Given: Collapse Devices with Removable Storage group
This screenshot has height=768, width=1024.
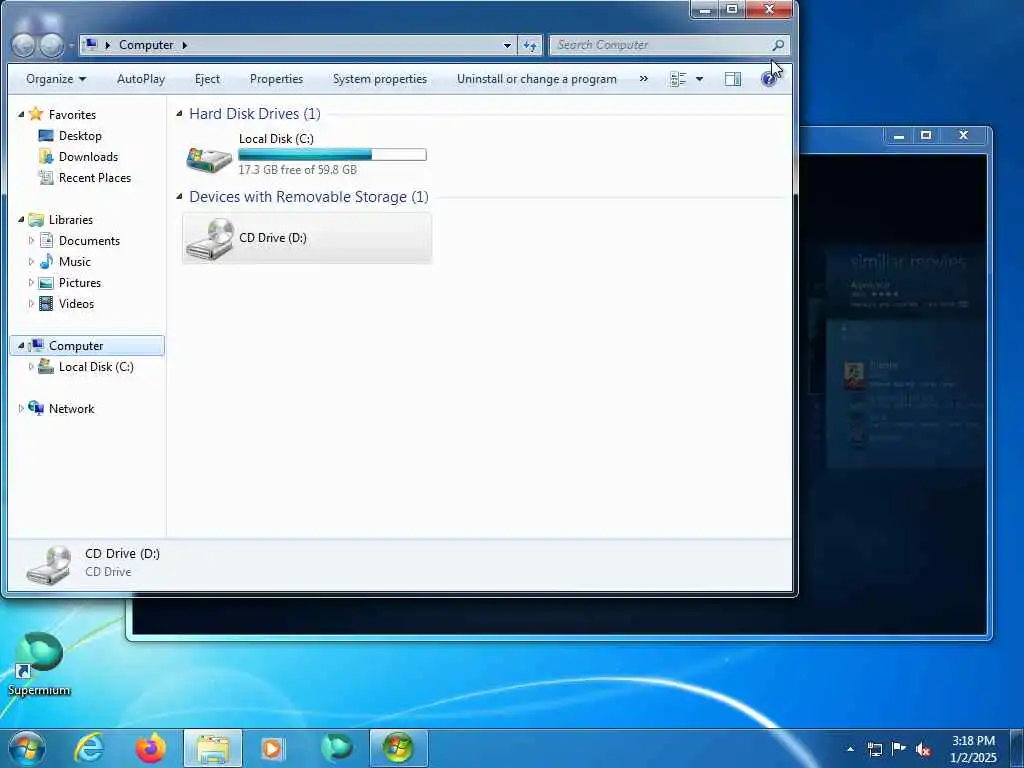Looking at the screenshot, I should pyautogui.click(x=179, y=197).
